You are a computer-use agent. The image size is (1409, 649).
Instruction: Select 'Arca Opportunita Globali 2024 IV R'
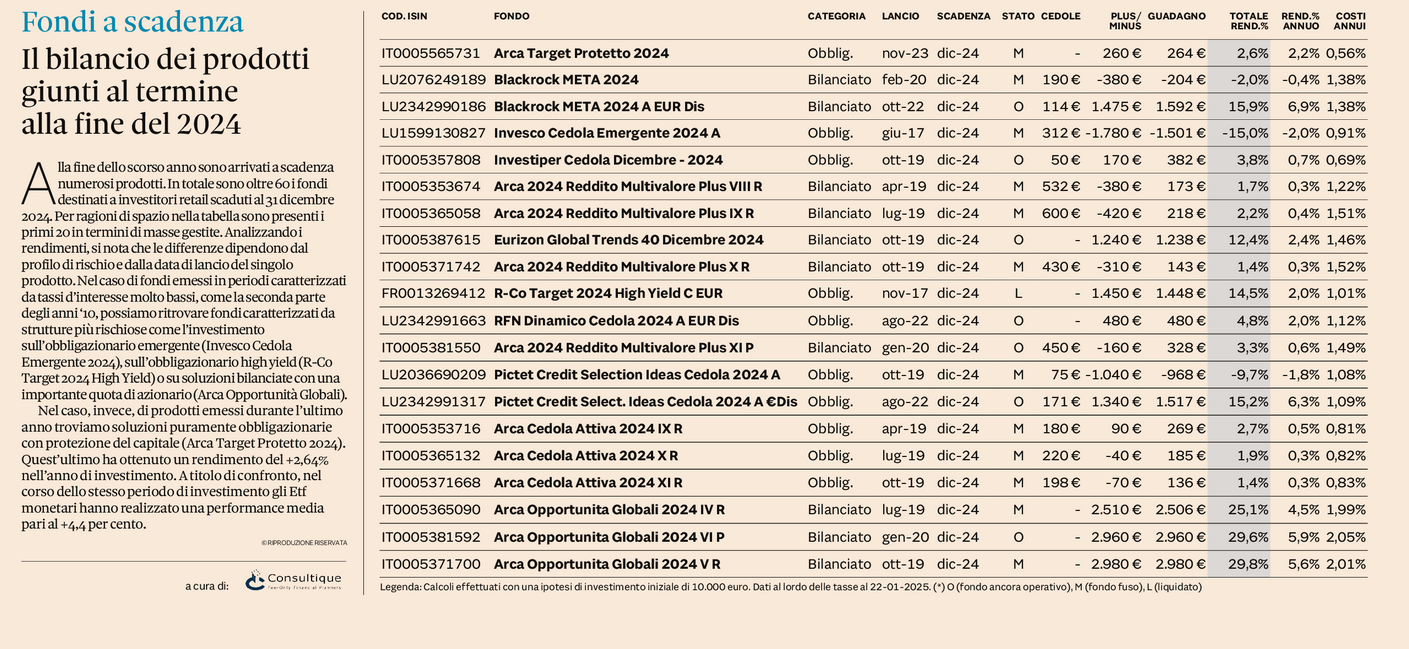click(609, 510)
